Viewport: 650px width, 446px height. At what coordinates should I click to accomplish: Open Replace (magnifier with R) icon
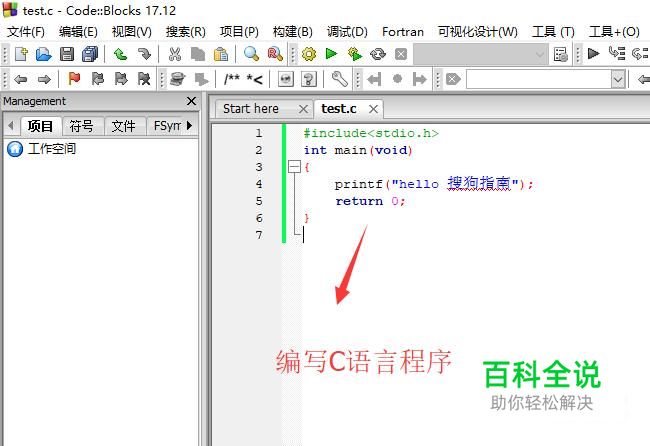tap(275, 54)
